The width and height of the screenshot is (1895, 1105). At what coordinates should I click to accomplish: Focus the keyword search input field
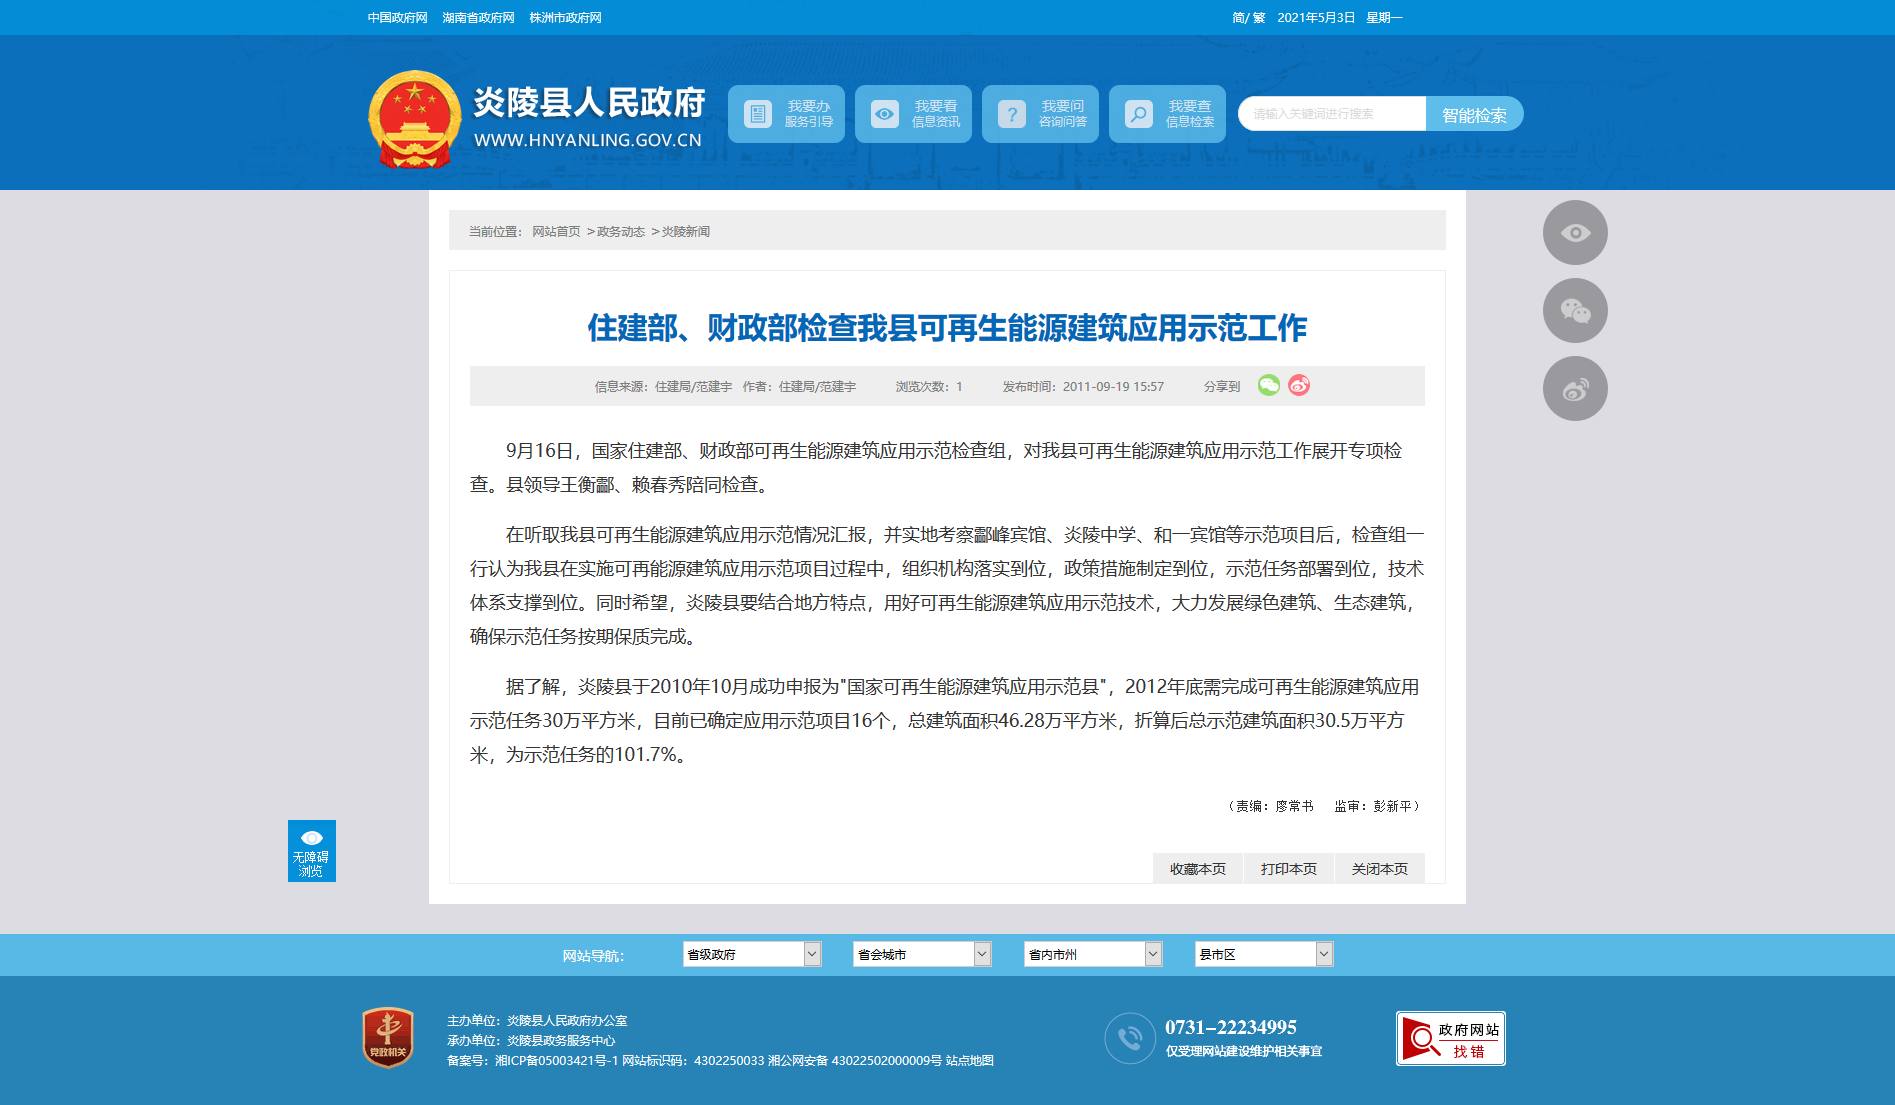tap(1332, 114)
